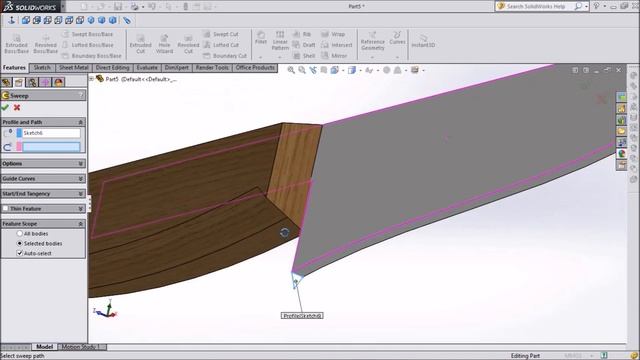This screenshot has height=360, width=640.
Task: Toggle the Auto-select checkbox
Action: tap(19, 253)
